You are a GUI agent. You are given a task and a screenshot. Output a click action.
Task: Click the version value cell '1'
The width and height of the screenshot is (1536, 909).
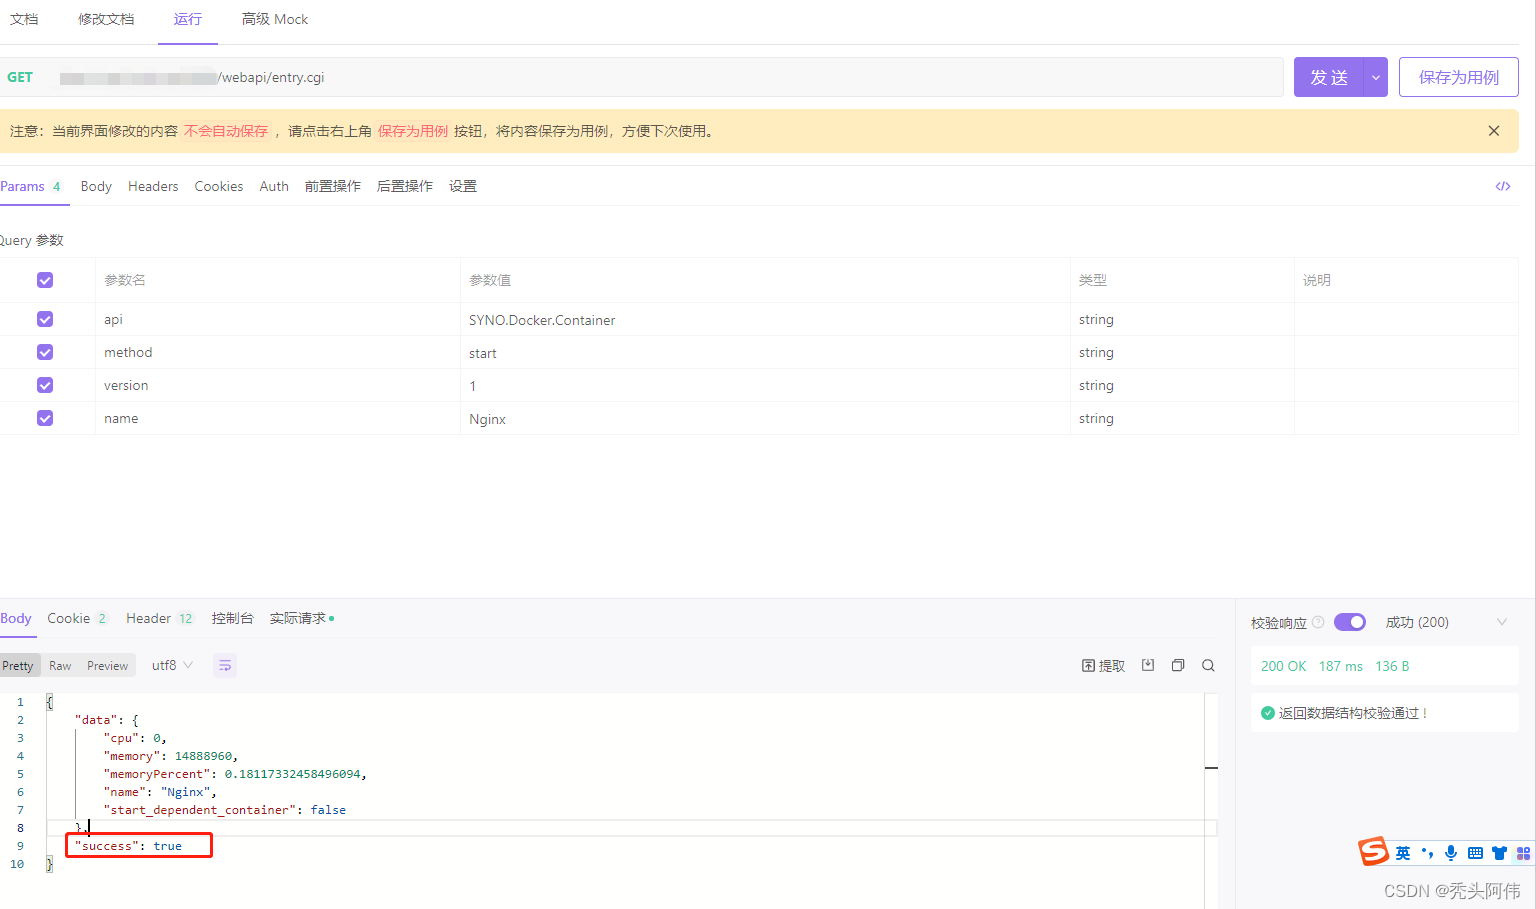click(765, 385)
